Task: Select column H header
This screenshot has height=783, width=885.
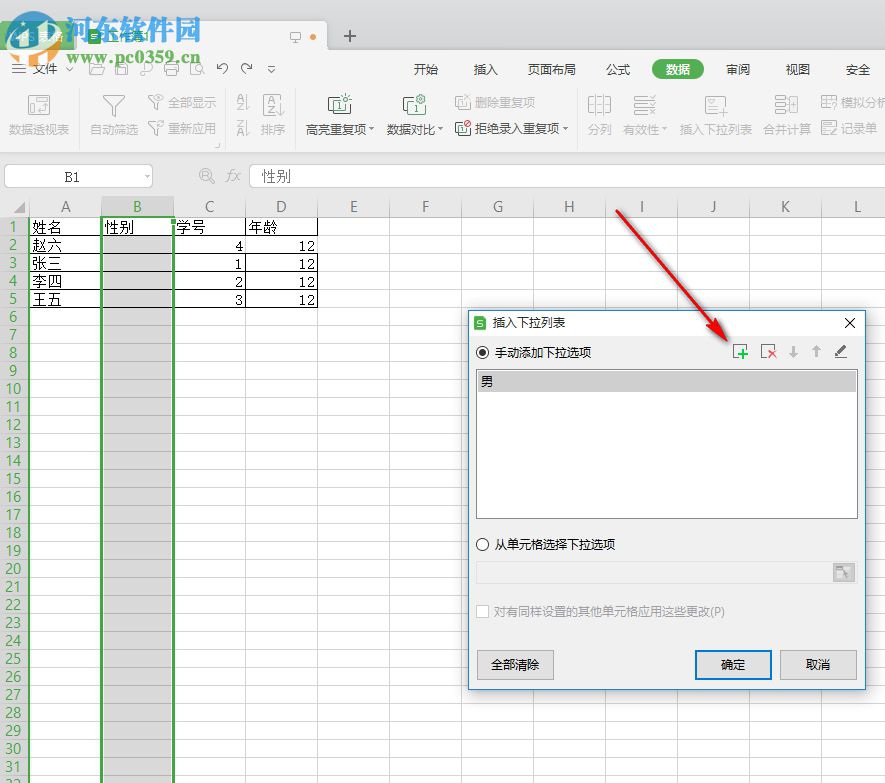Action: (x=569, y=207)
